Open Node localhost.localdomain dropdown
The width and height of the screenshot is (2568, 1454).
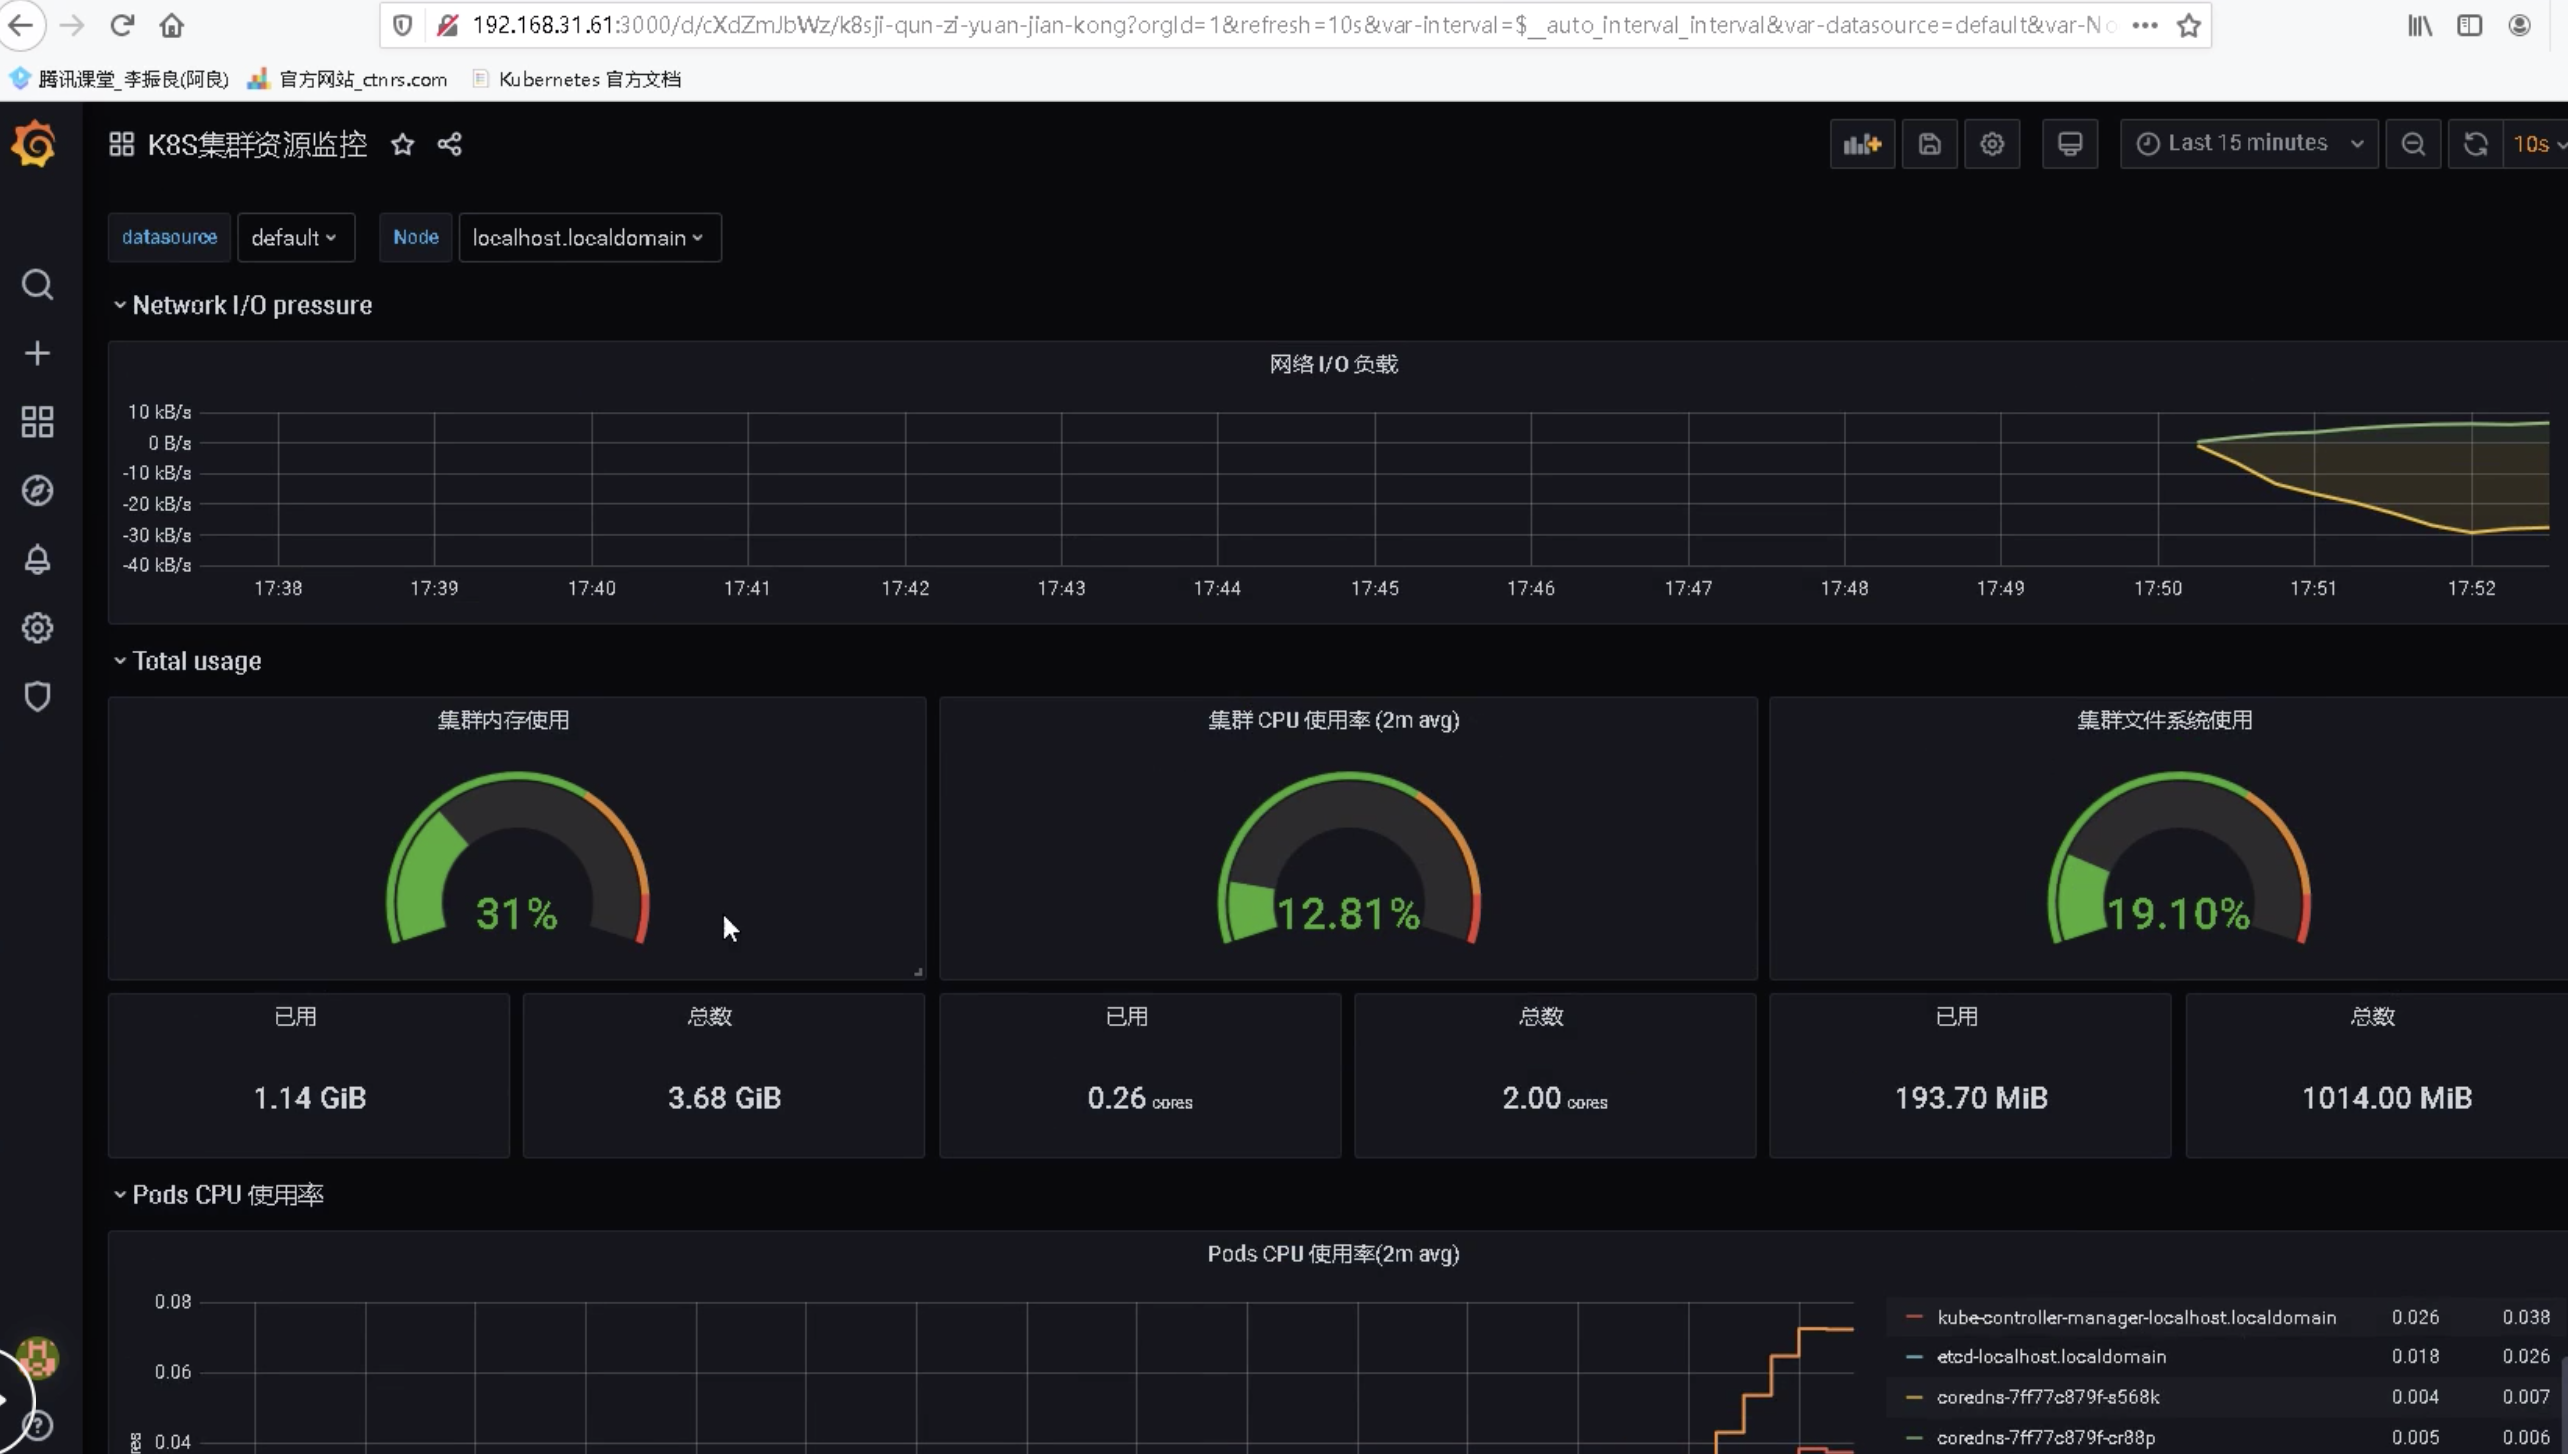589,238
